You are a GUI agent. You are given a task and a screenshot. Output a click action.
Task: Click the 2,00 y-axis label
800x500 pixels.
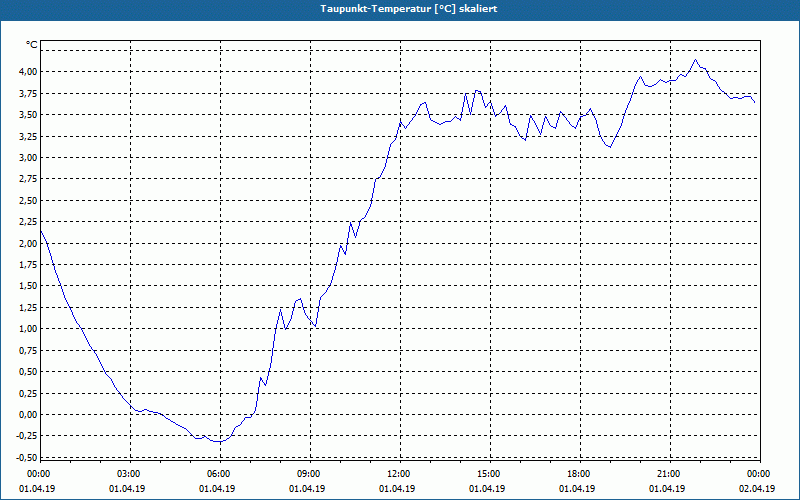click(28, 243)
